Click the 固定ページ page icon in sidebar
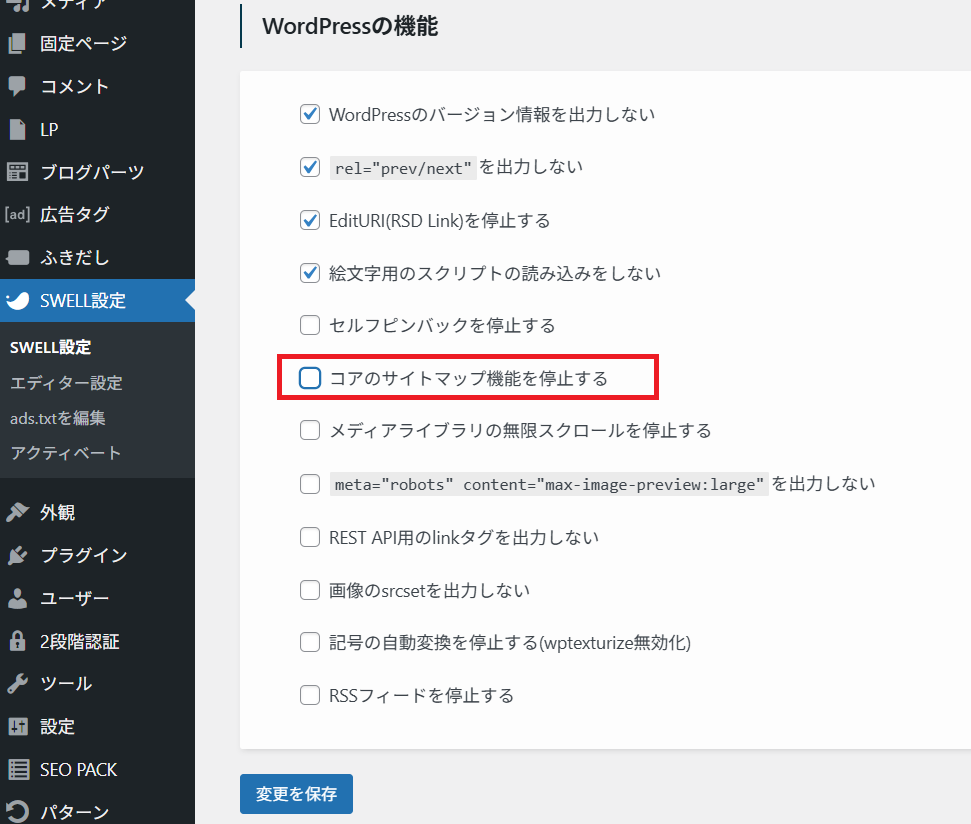 pos(17,44)
